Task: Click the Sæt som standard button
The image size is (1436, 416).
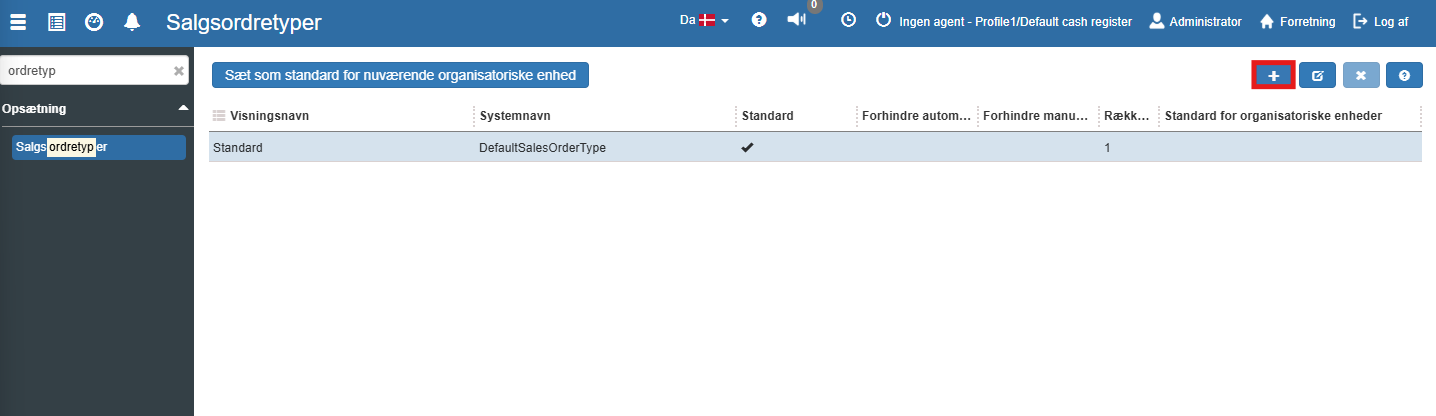Action: coord(400,75)
